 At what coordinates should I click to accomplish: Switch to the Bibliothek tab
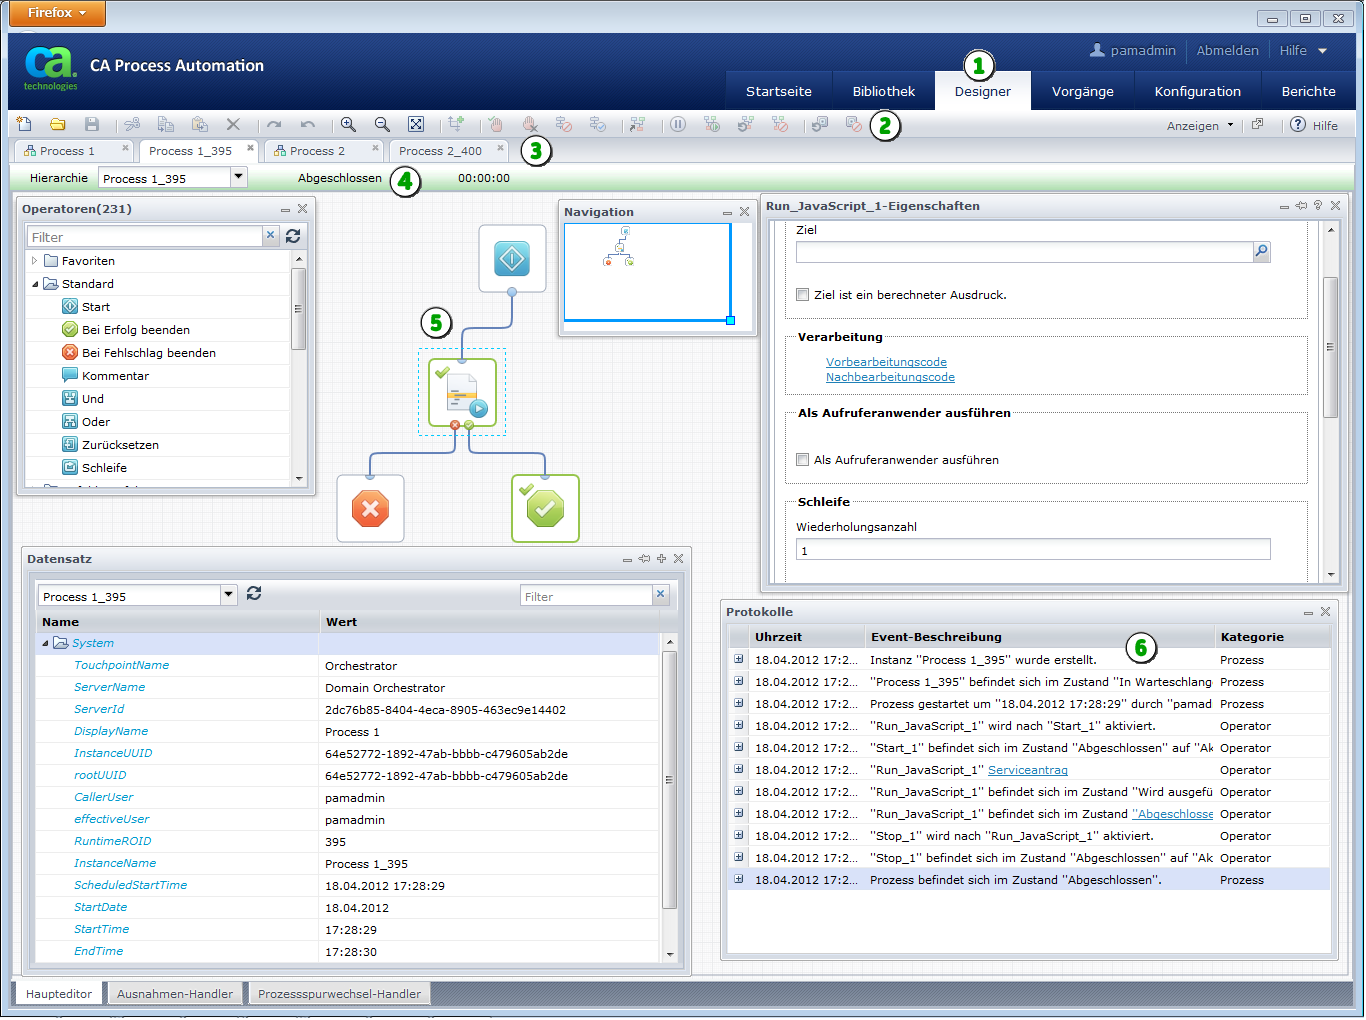pyautogui.click(x=883, y=91)
